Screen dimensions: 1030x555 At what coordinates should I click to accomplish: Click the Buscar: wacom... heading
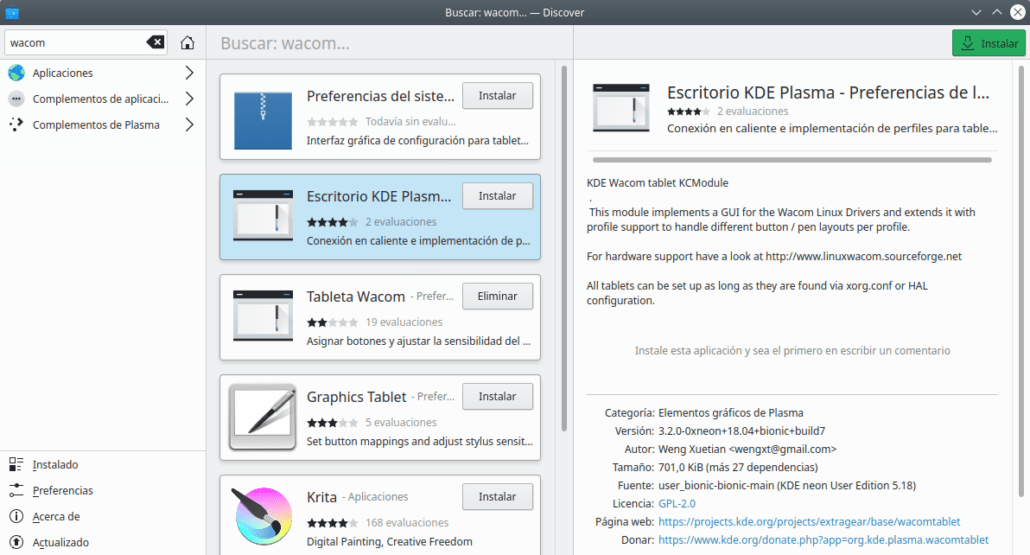[285, 43]
